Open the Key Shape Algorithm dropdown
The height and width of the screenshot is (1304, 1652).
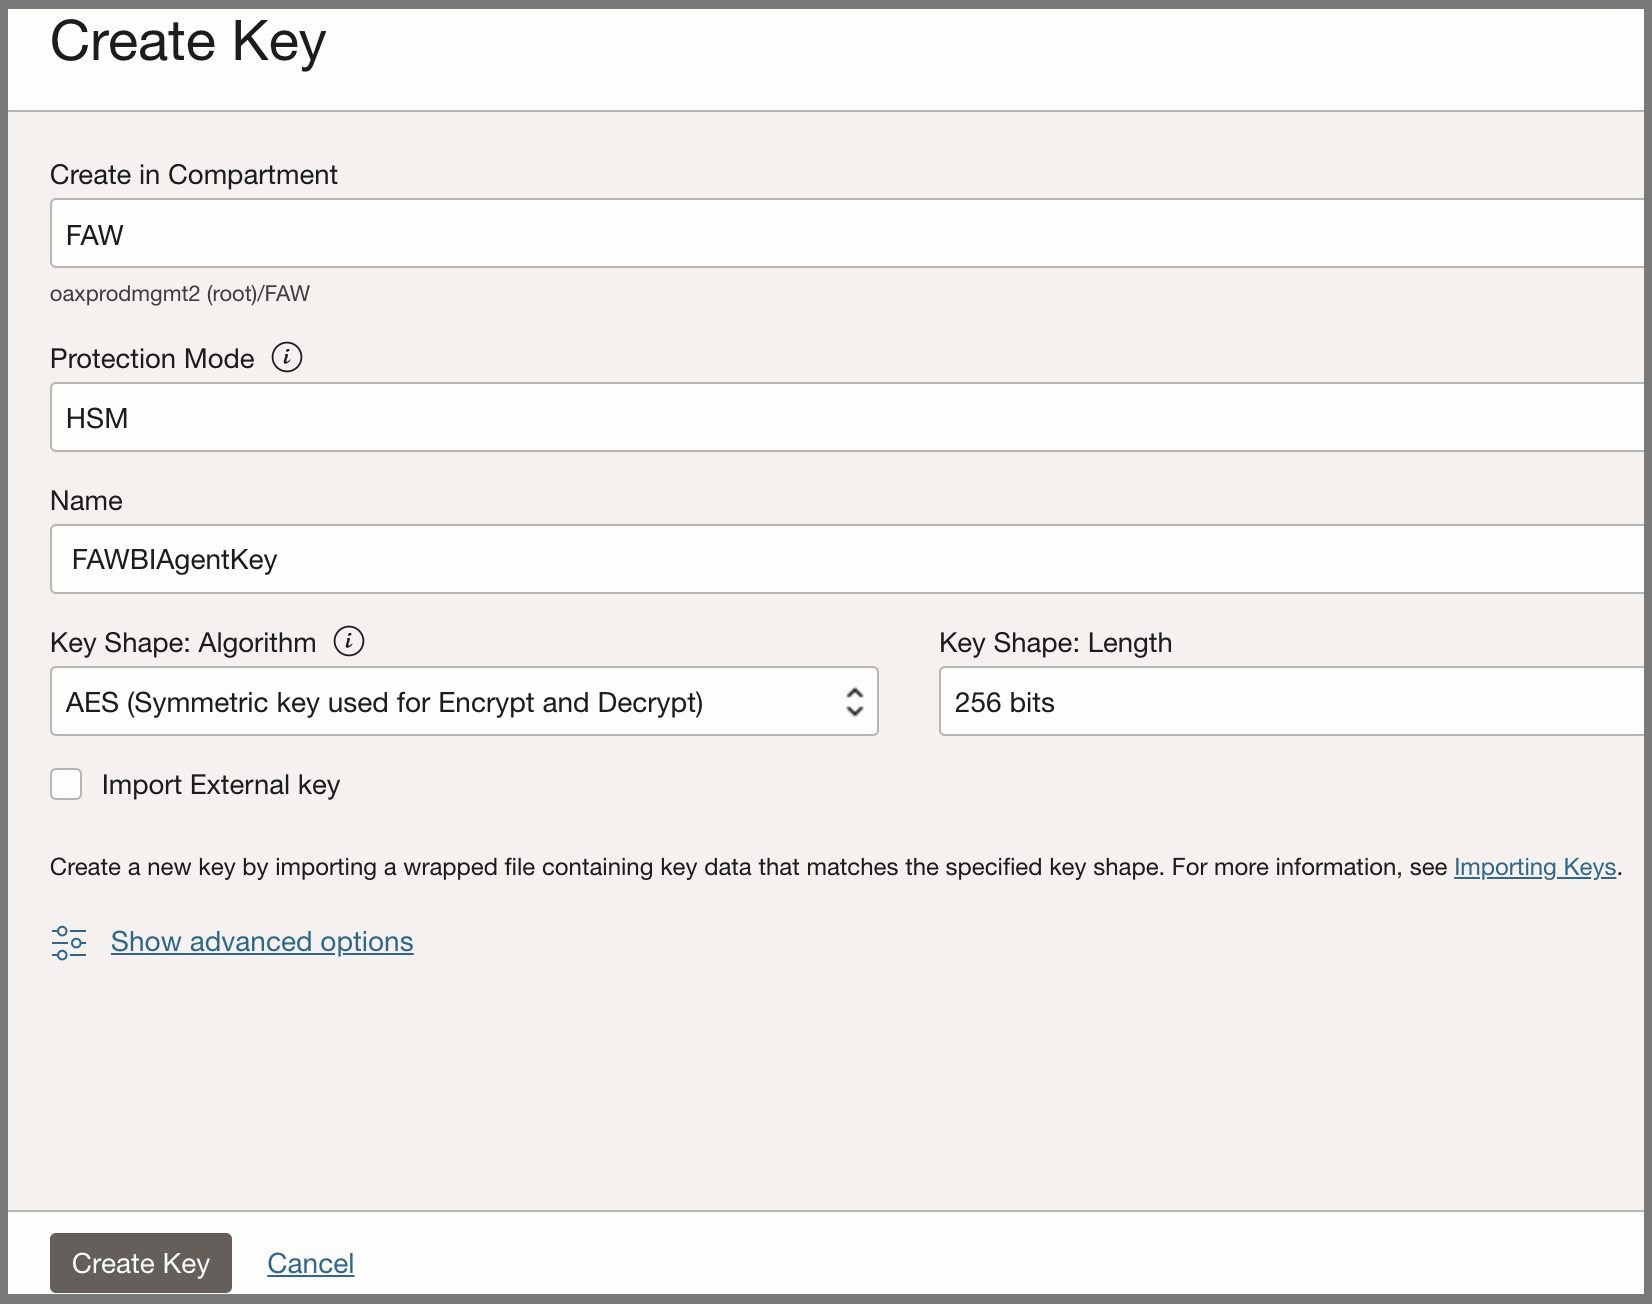pyautogui.click(x=464, y=701)
